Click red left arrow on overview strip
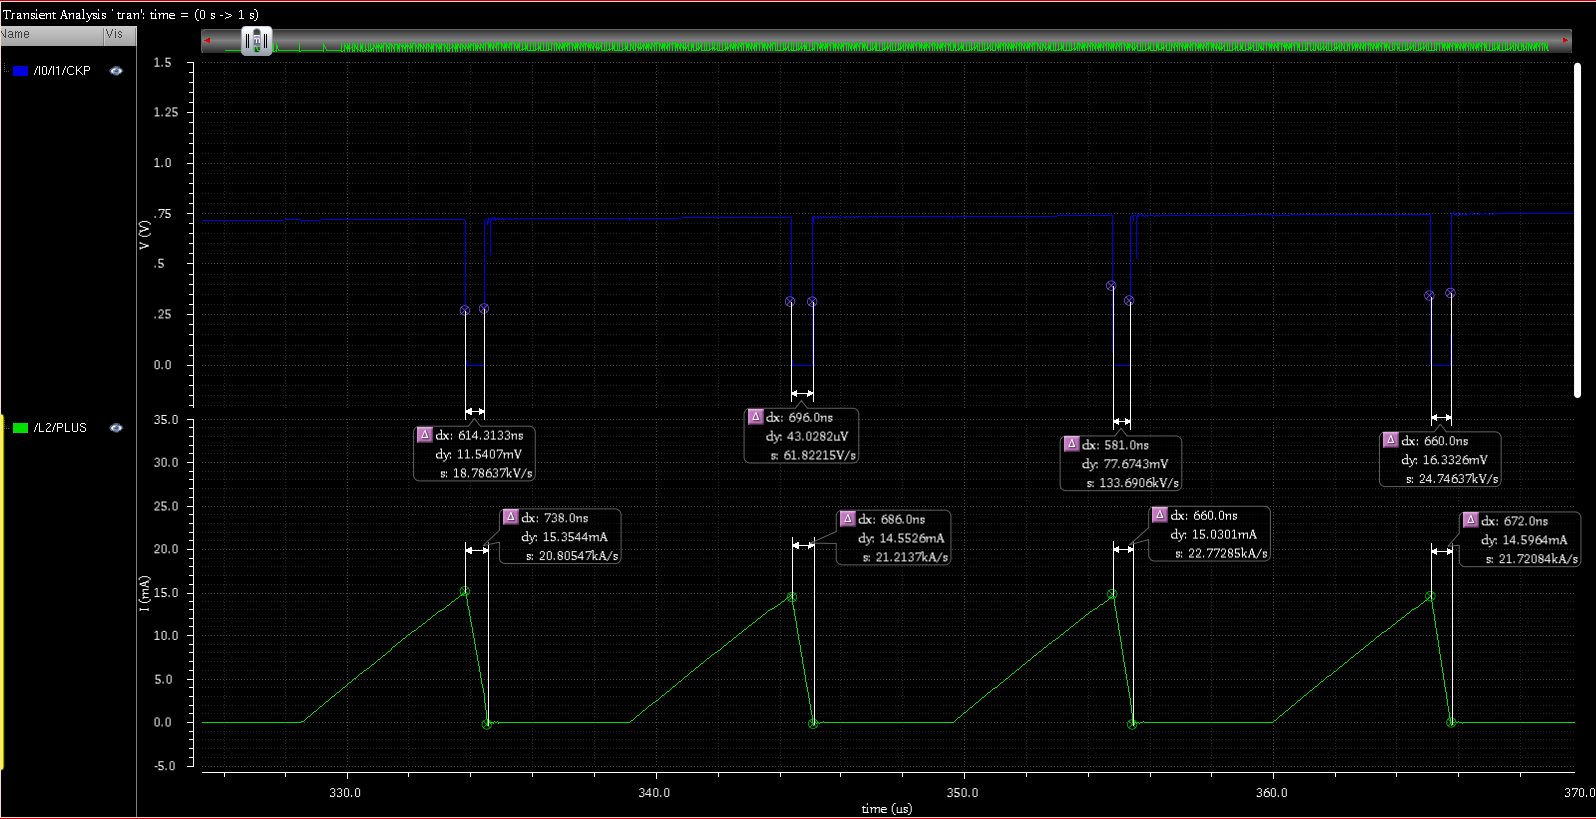 coord(207,41)
